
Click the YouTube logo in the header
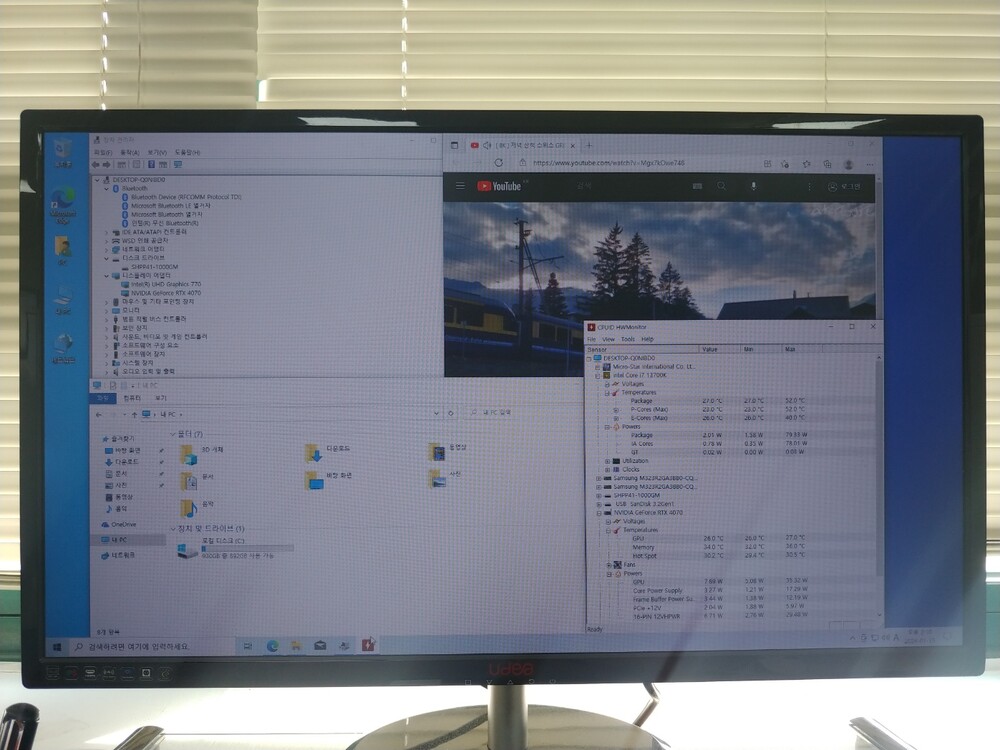coord(498,186)
